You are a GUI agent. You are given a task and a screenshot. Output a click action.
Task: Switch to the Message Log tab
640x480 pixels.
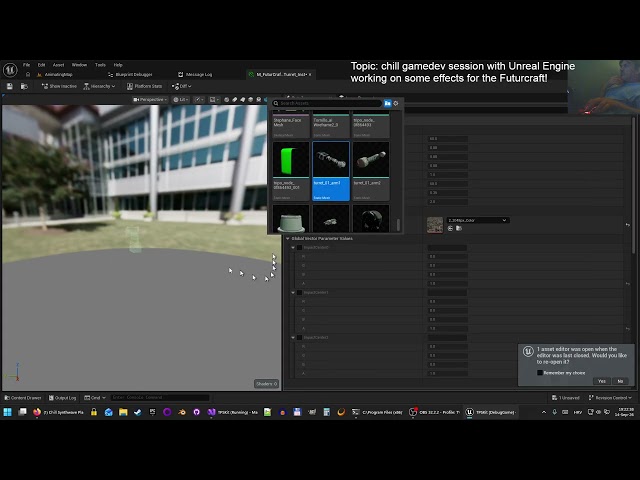point(195,75)
